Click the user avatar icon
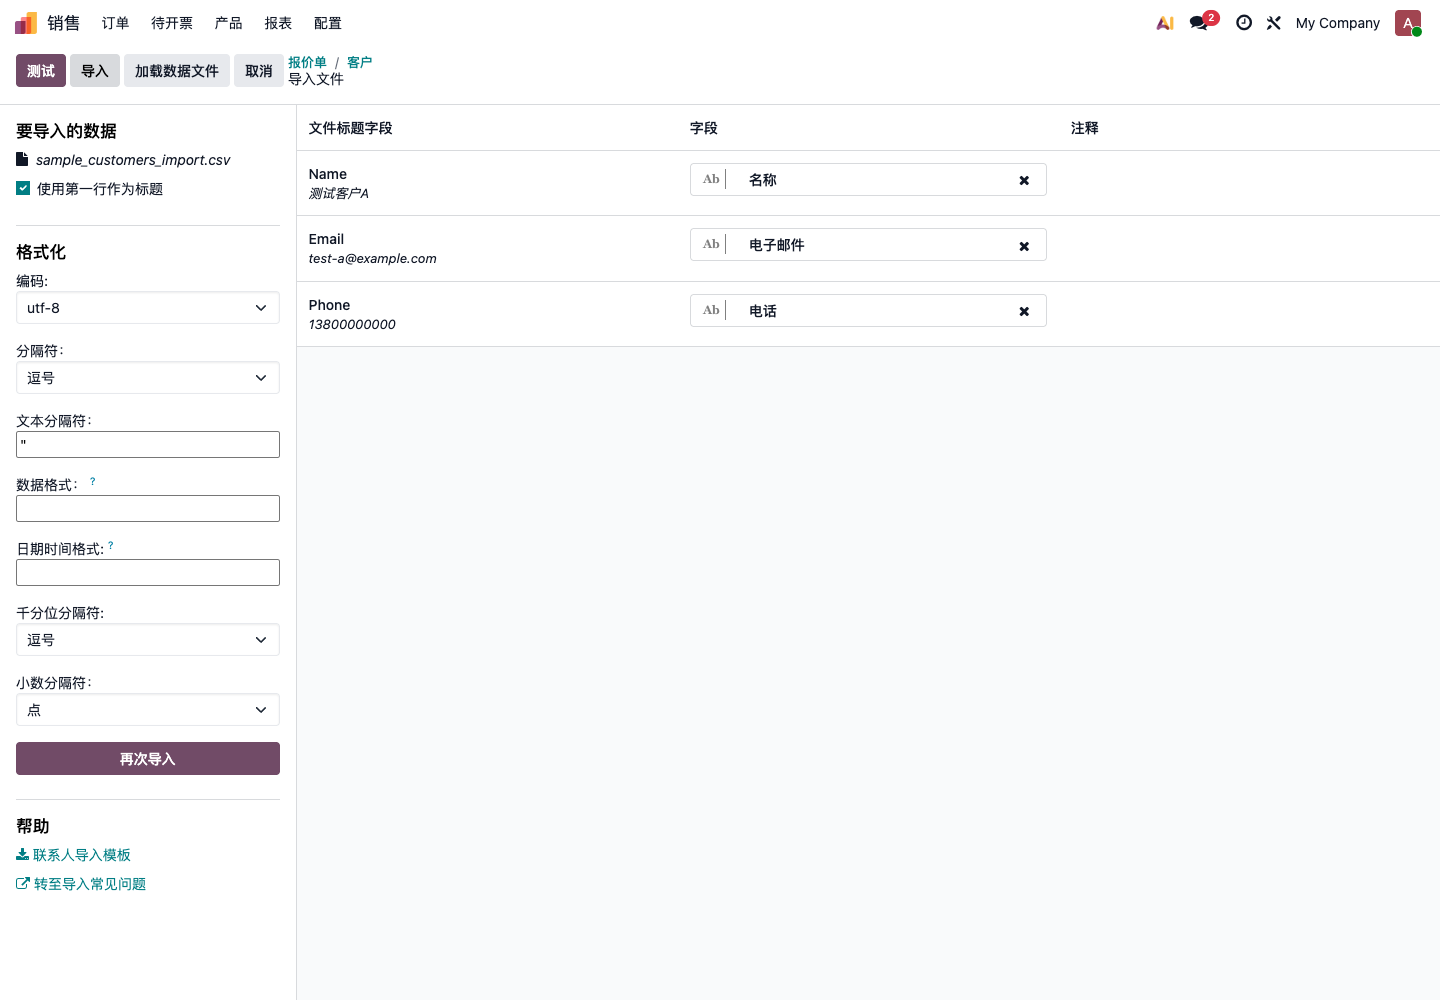 coord(1408,23)
